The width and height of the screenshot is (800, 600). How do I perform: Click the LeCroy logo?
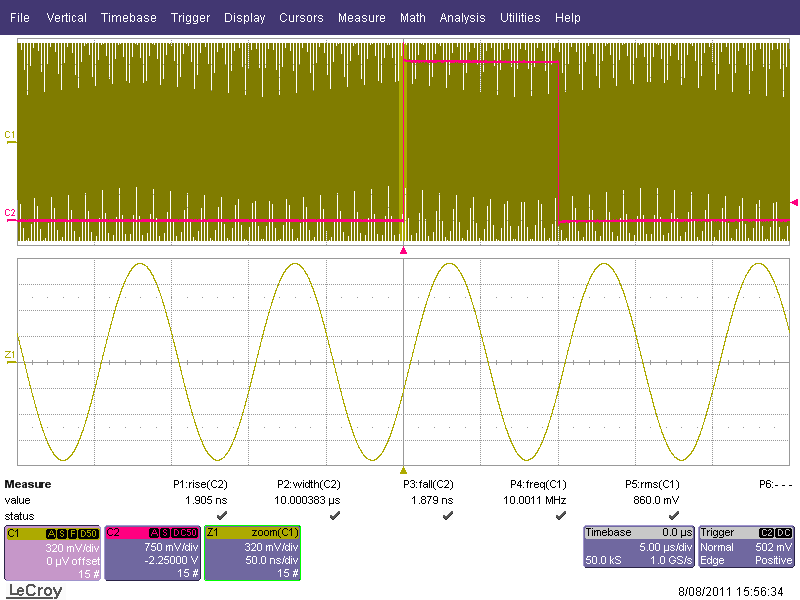tap(35, 591)
